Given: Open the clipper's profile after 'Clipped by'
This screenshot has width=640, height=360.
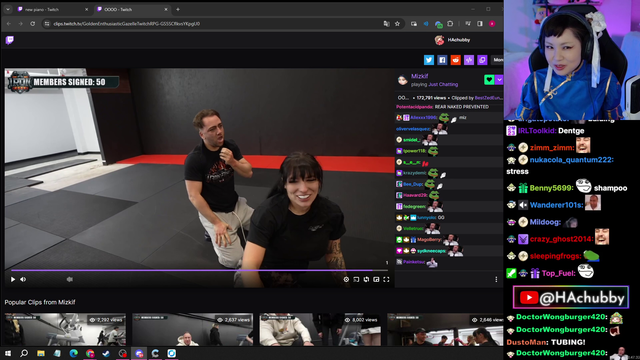Looking at the screenshot, I should coord(488,98).
